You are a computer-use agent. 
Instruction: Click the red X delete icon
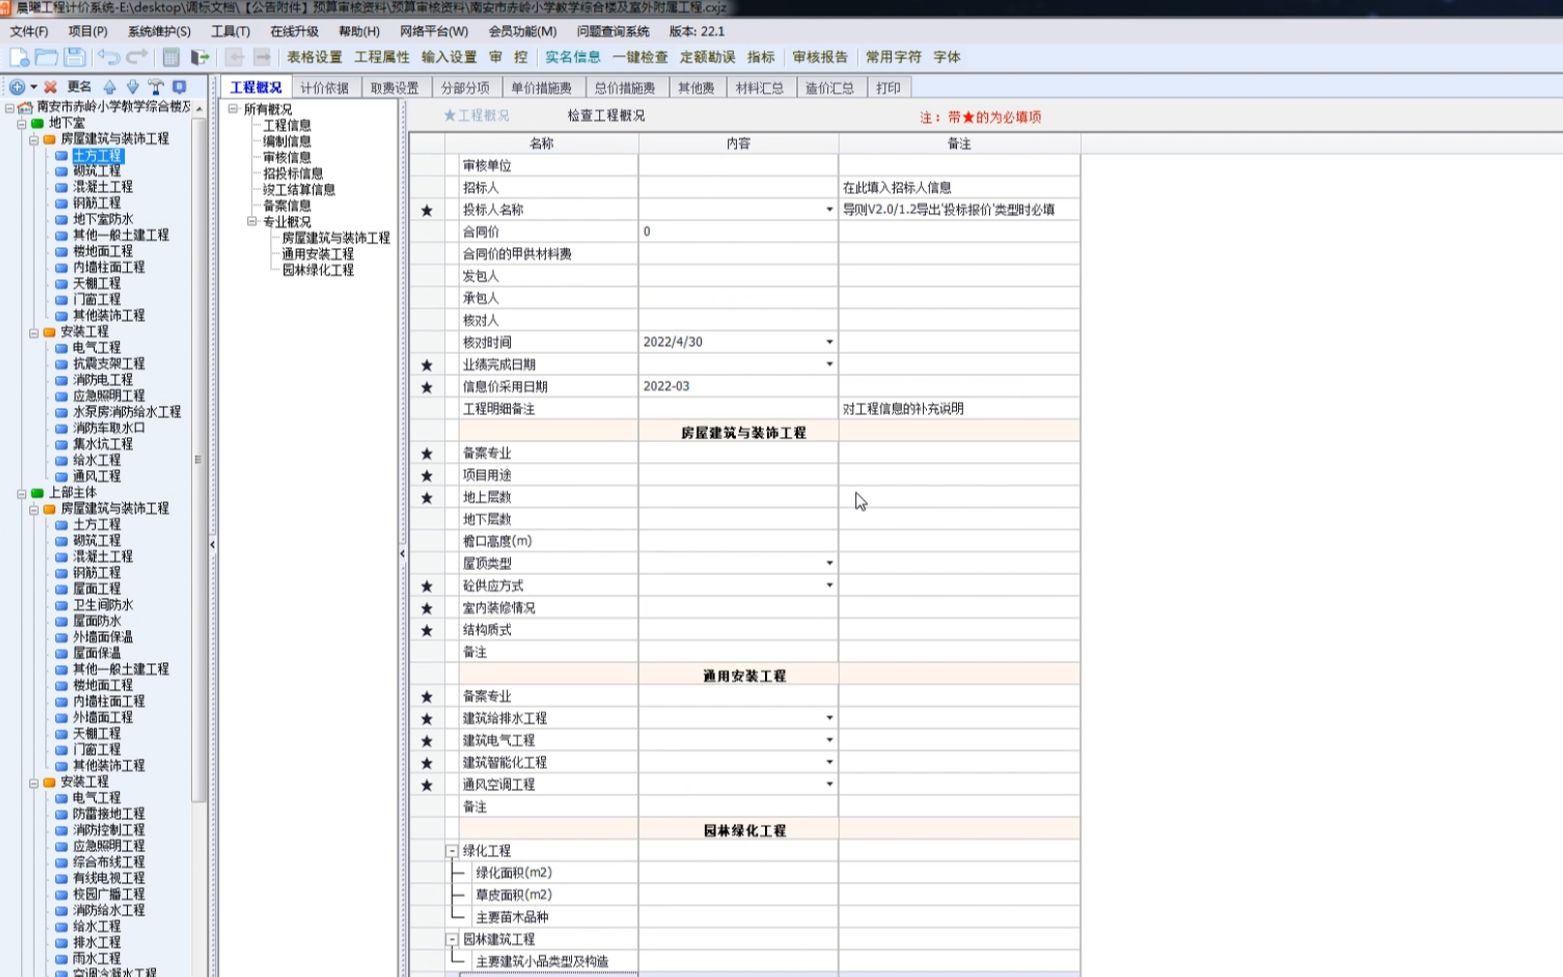click(x=50, y=87)
